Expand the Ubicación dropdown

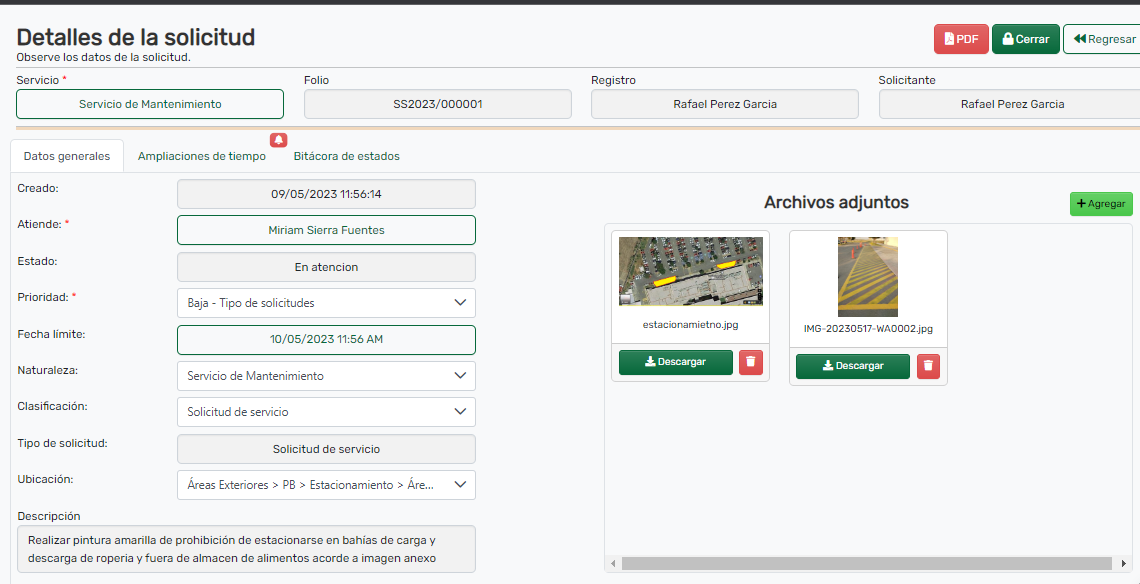(x=325, y=485)
